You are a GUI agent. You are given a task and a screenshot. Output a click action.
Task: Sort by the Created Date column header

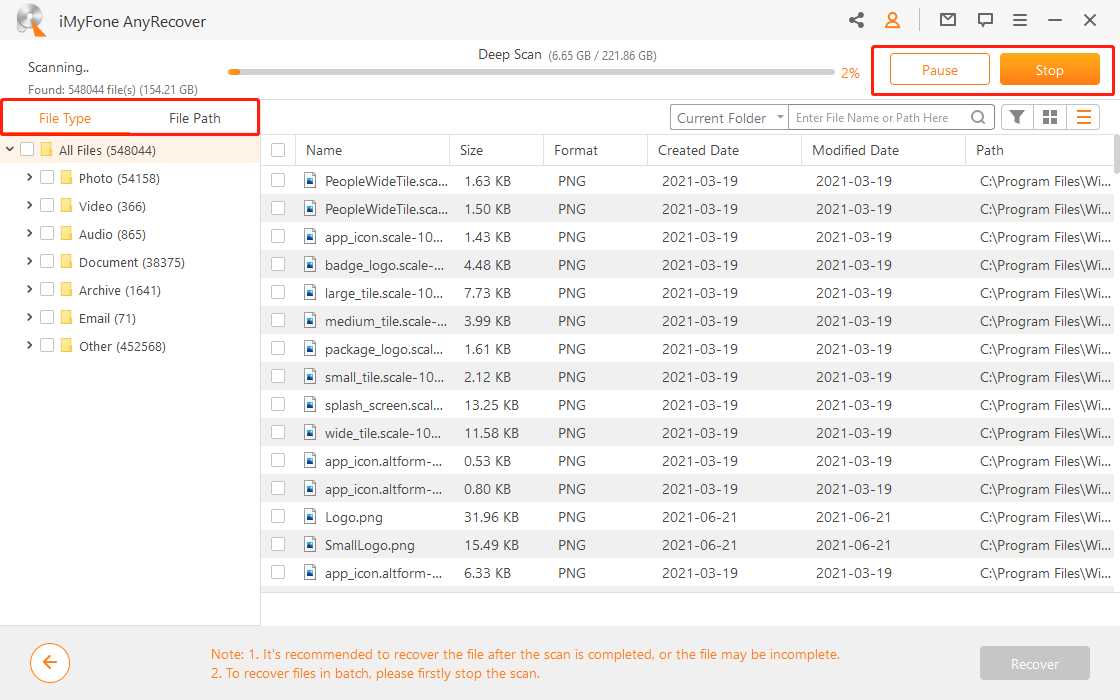(698, 150)
